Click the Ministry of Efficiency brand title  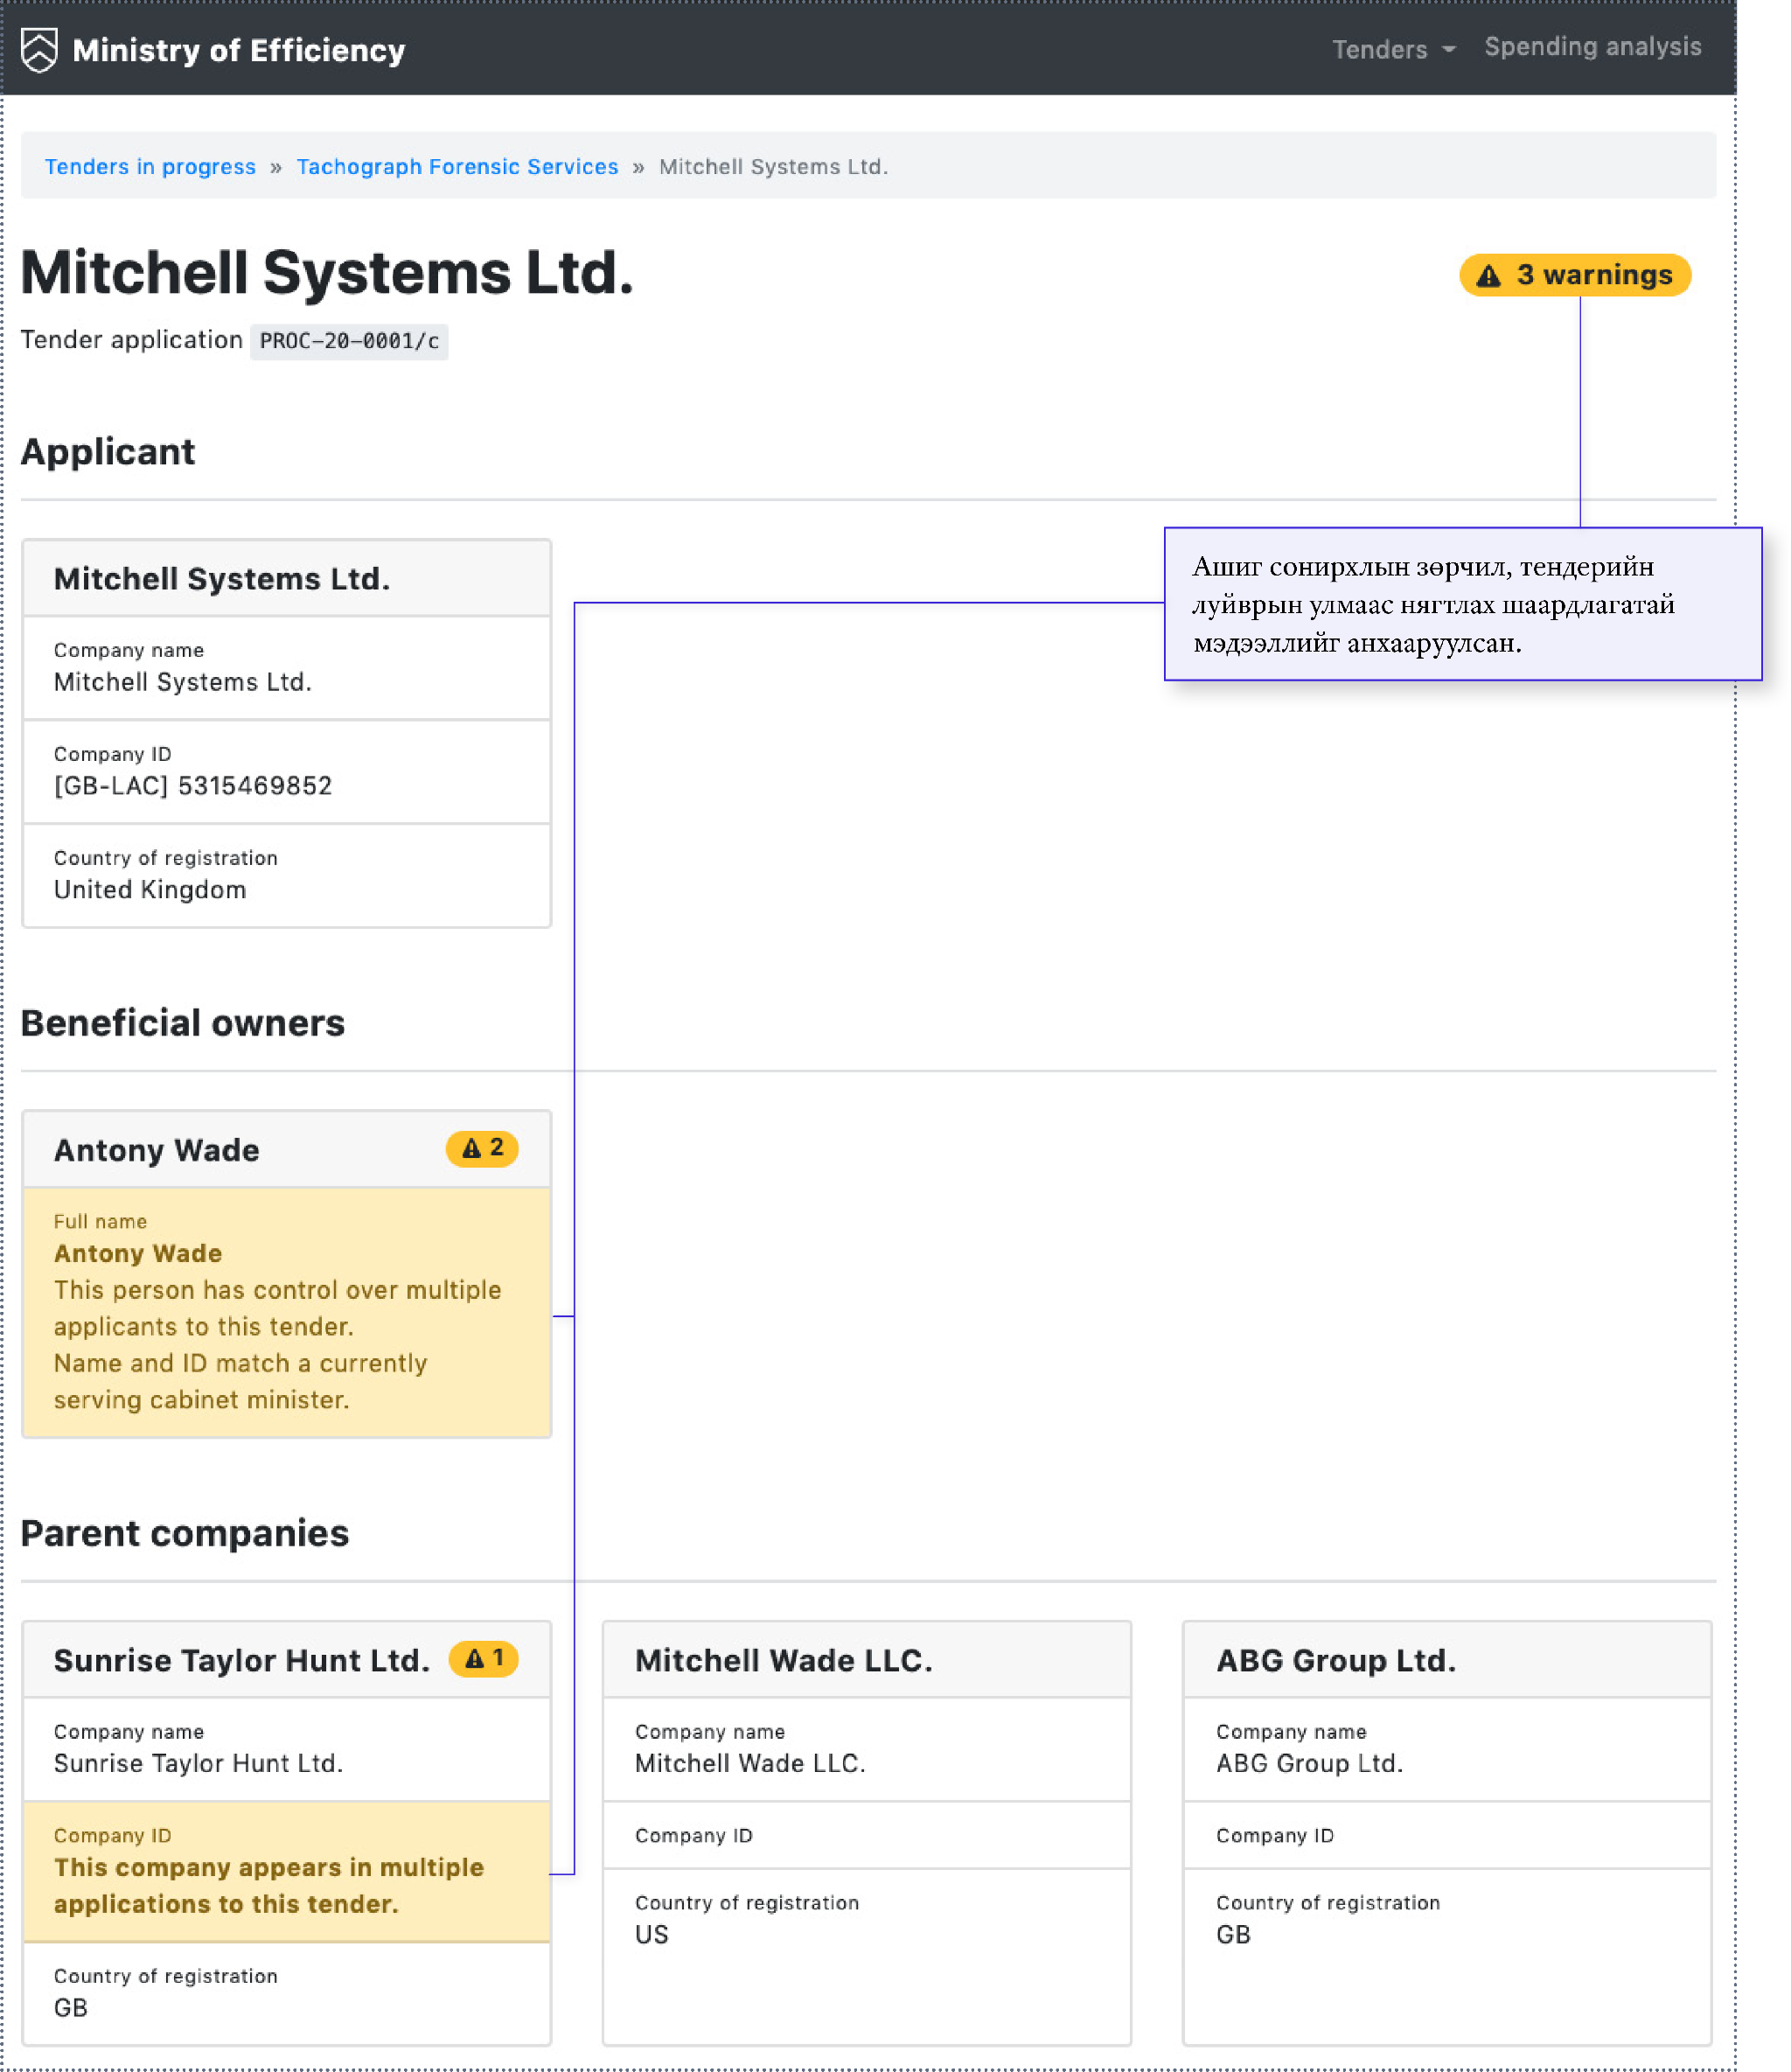pyautogui.click(x=238, y=51)
